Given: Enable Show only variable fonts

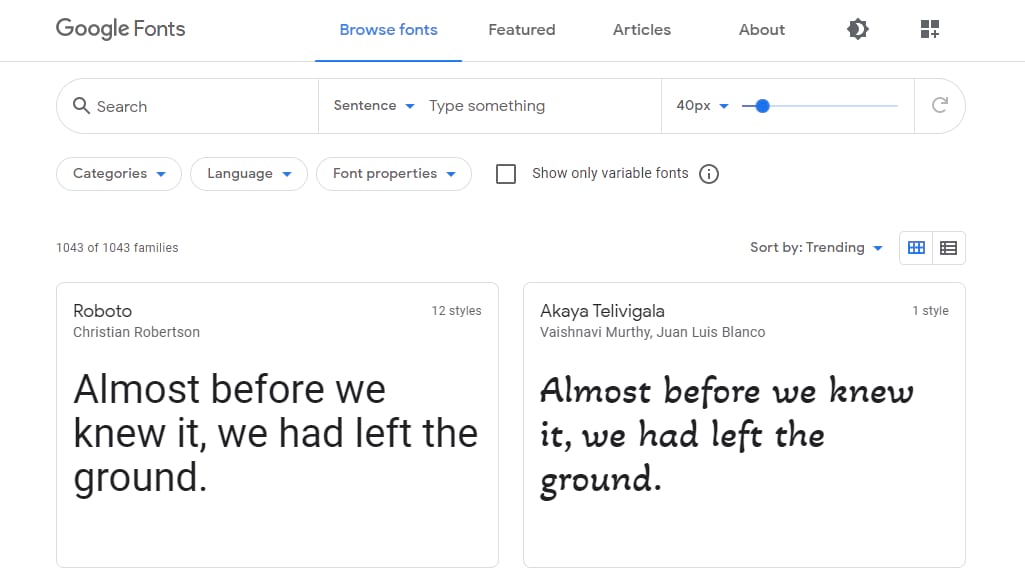Looking at the screenshot, I should (x=506, y=173).
